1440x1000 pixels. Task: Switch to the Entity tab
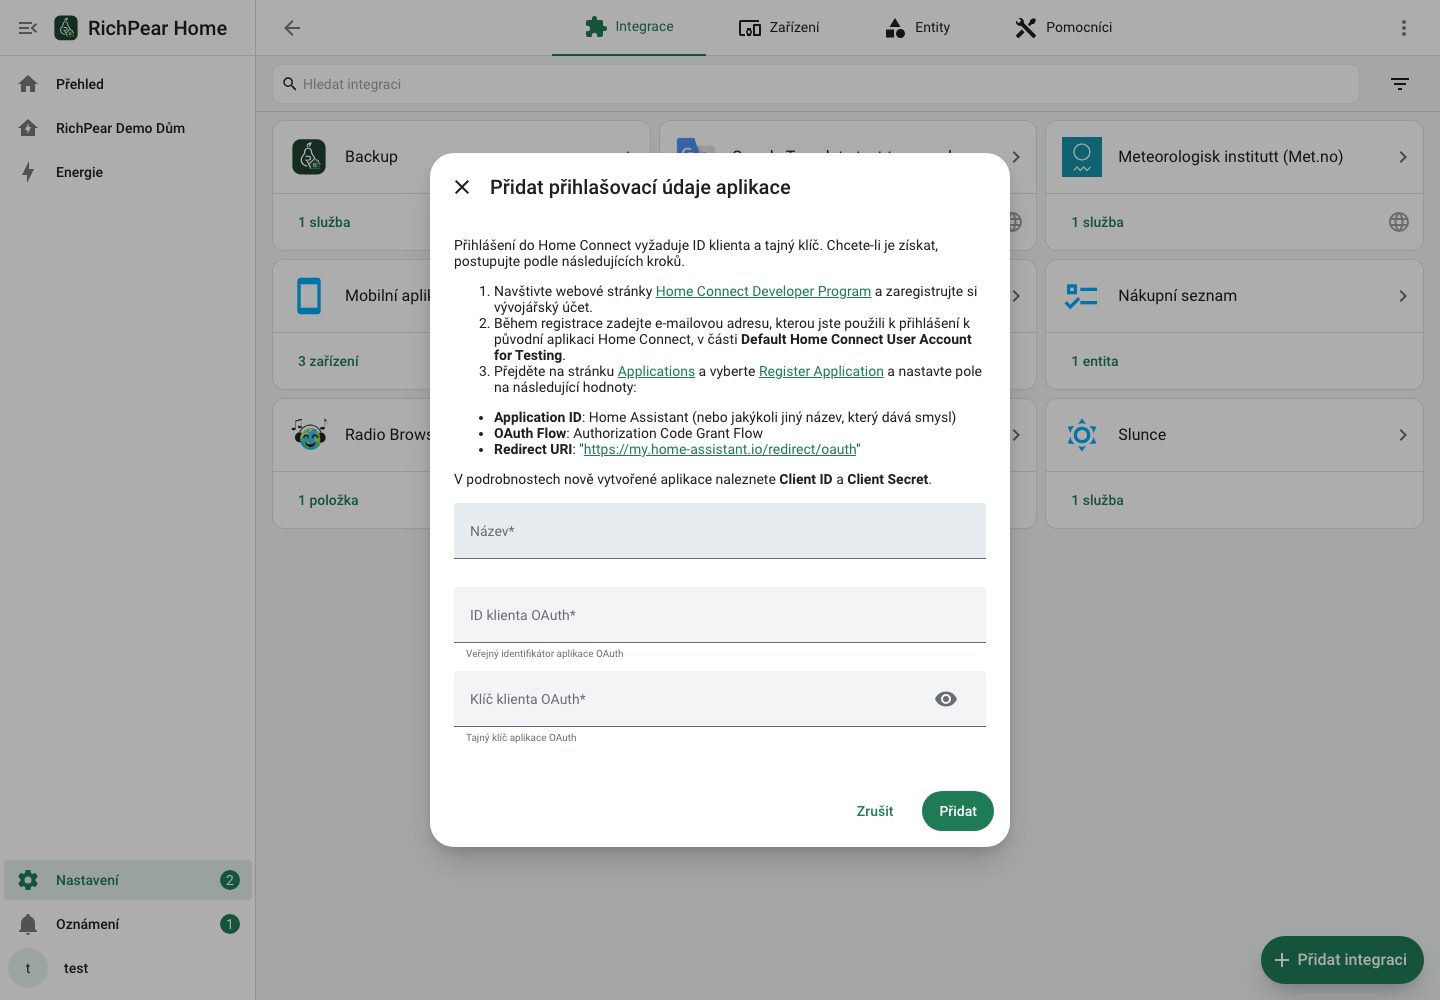(918, 27)
